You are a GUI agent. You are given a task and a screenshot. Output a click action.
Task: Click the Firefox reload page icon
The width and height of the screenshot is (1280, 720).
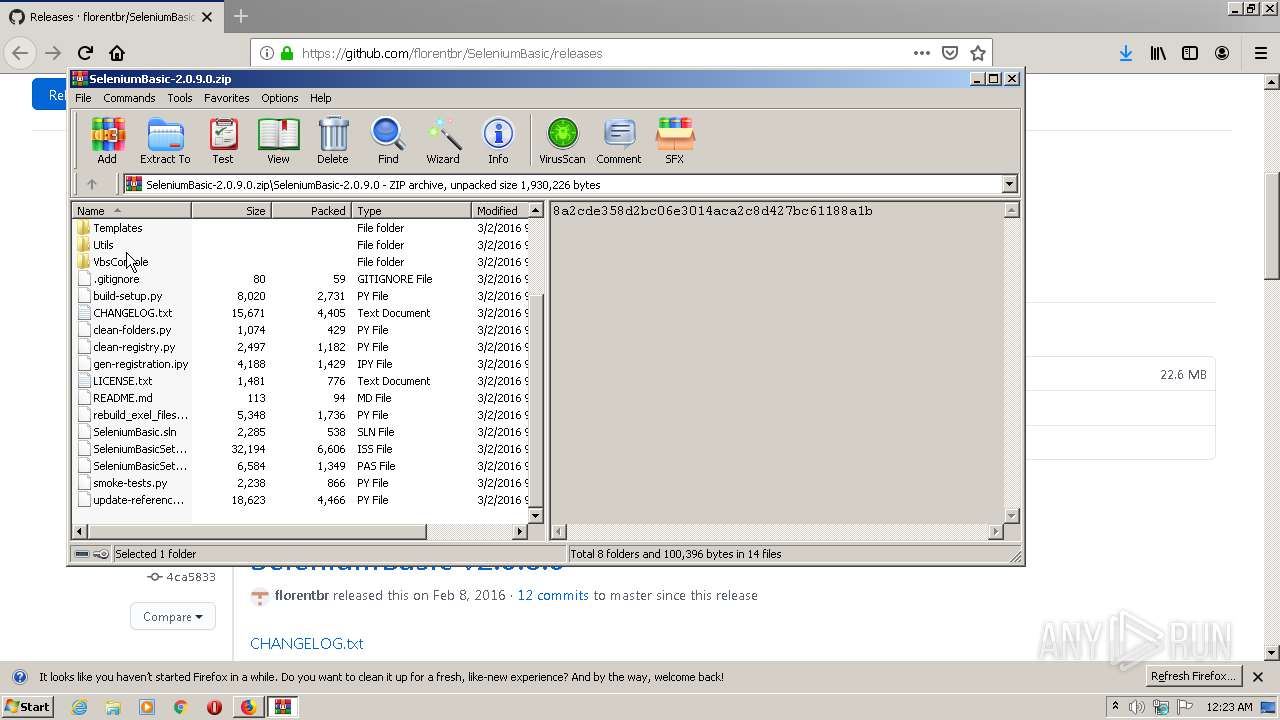coord(85,53)
